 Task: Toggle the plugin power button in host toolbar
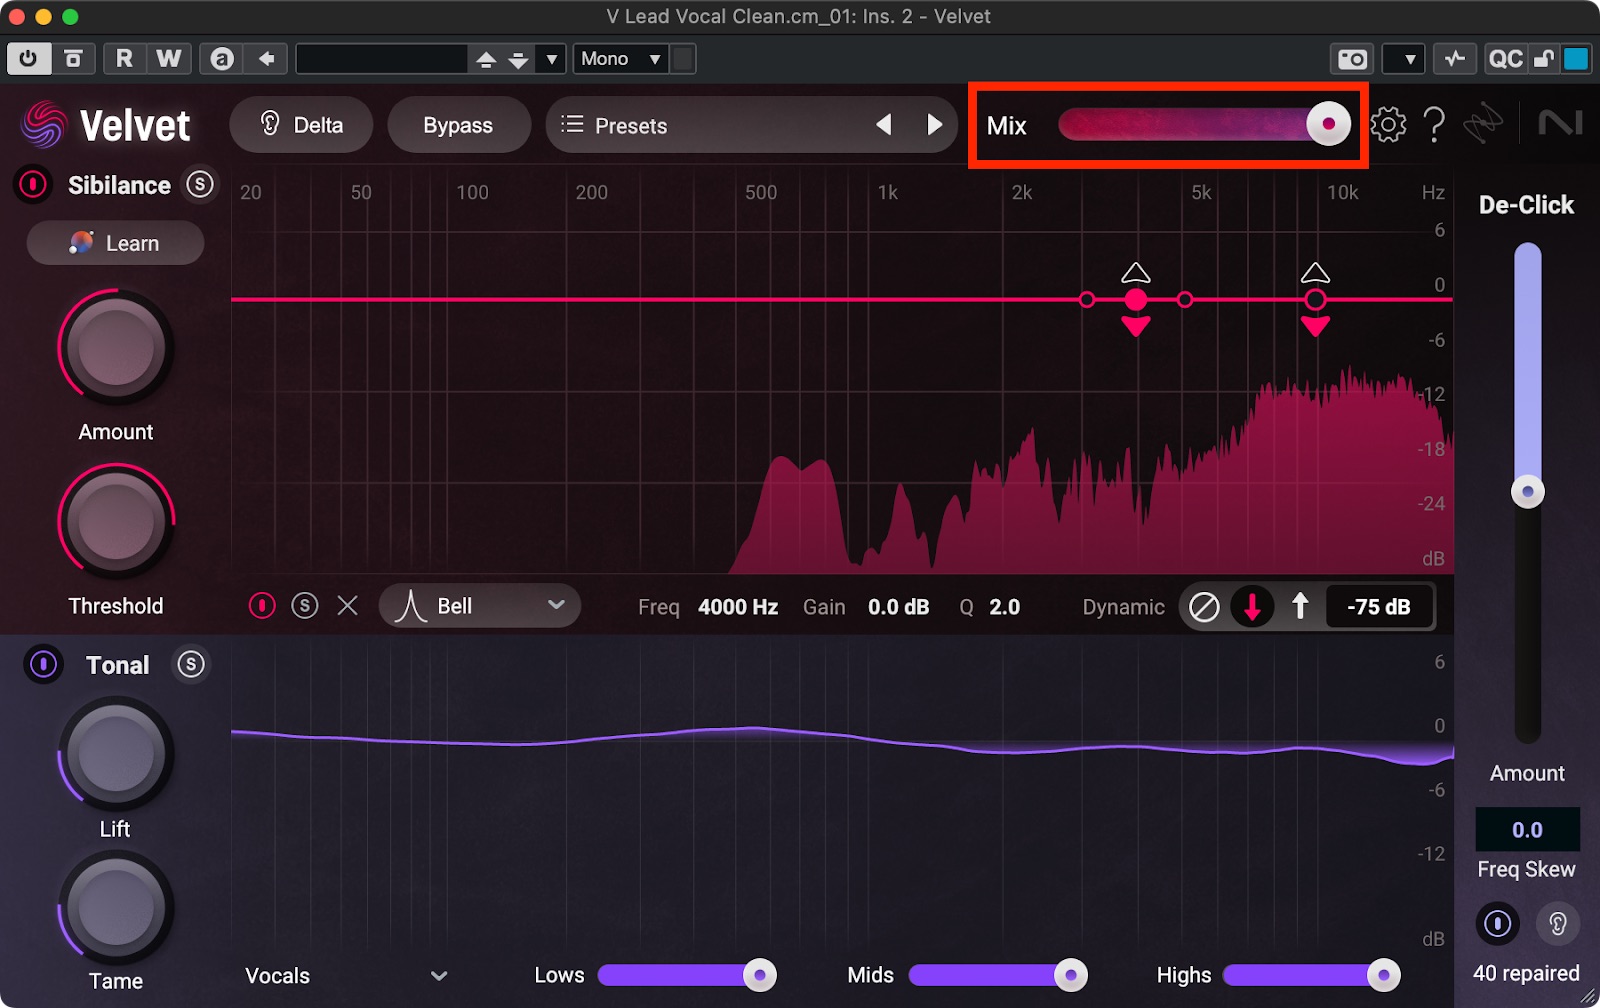tap(28, 58)
